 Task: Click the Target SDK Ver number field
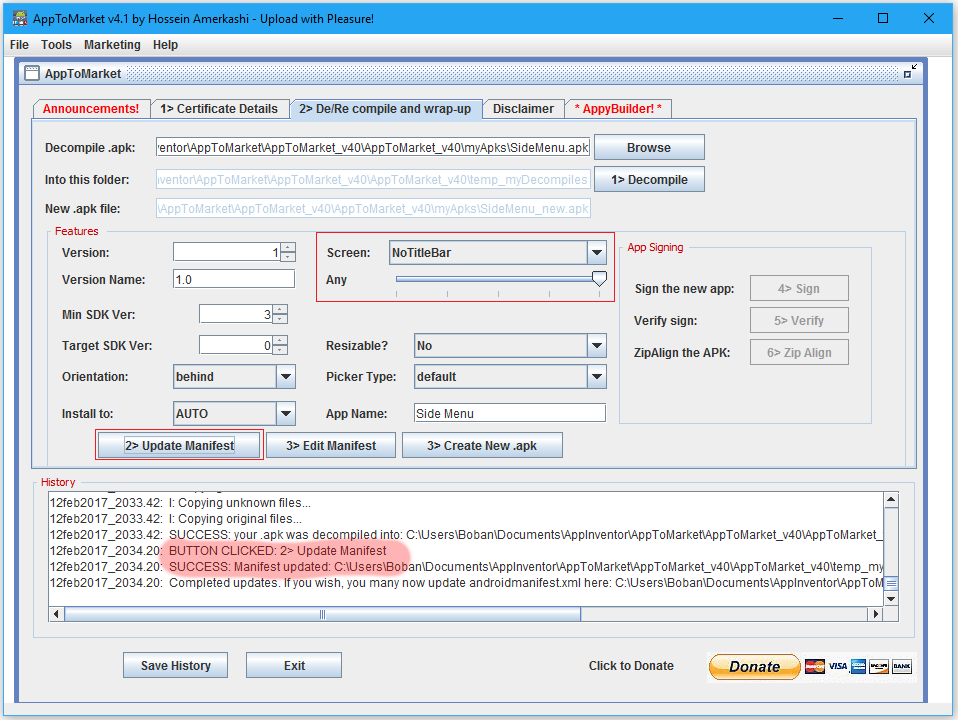coord(236,345)
